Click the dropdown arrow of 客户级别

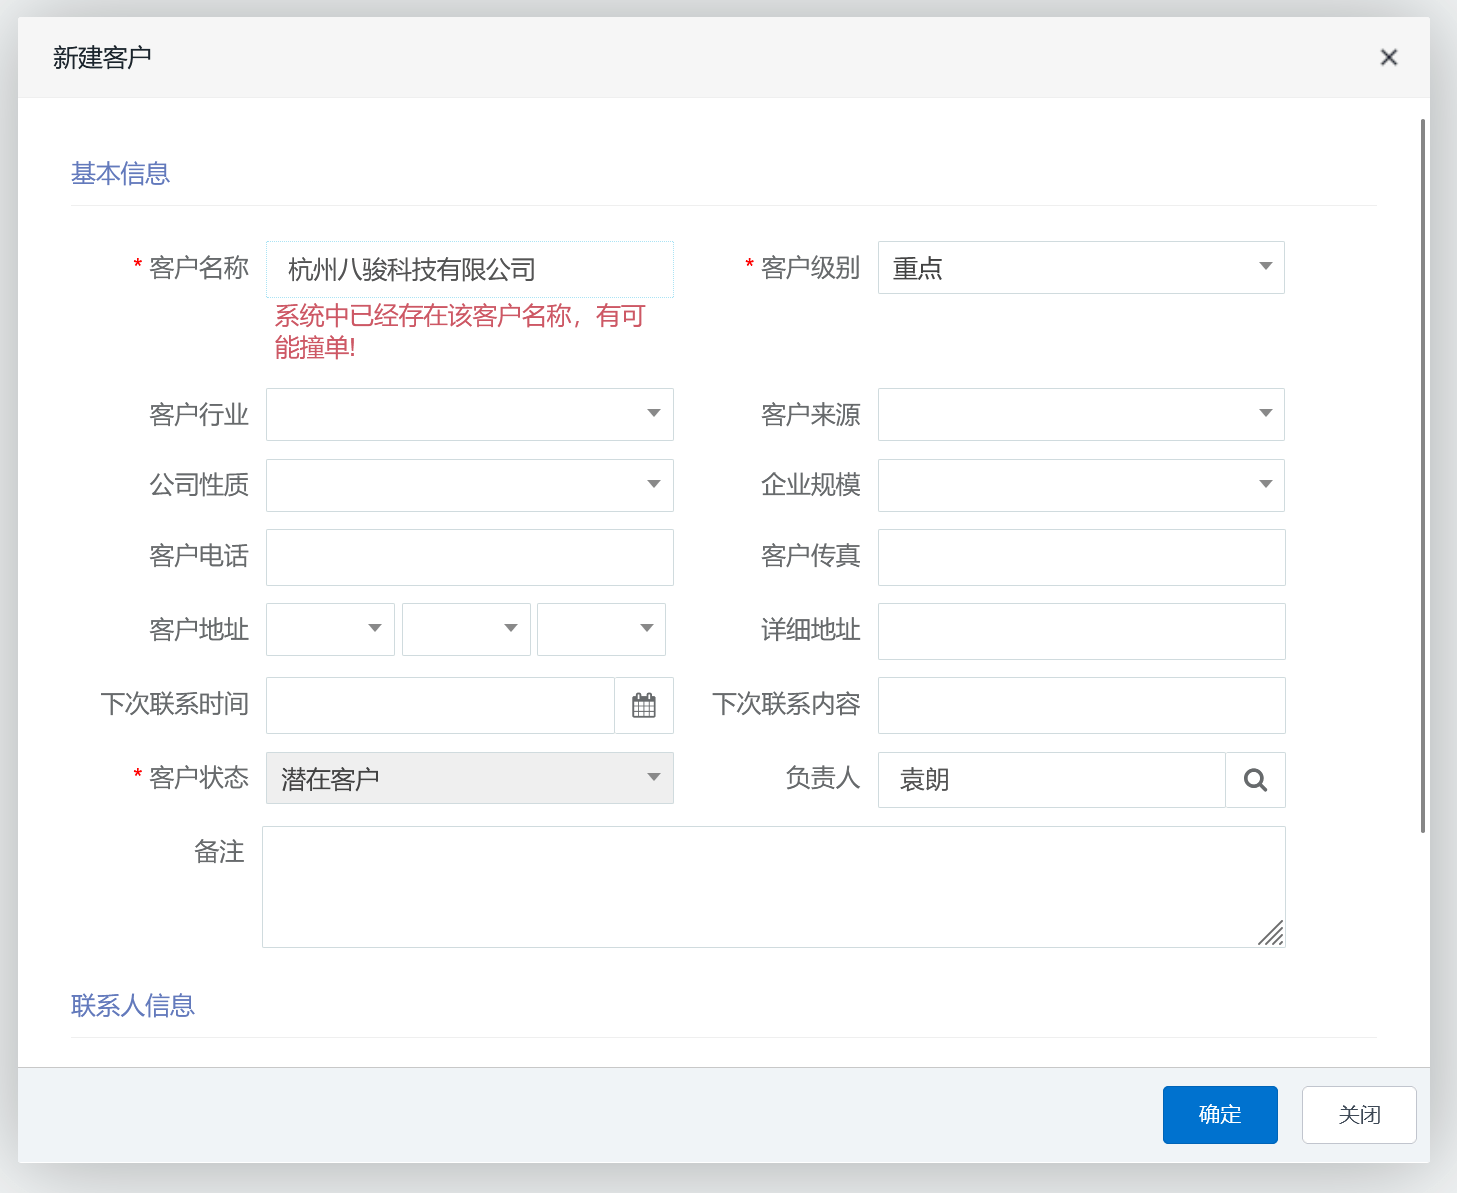click(1264, 268)
